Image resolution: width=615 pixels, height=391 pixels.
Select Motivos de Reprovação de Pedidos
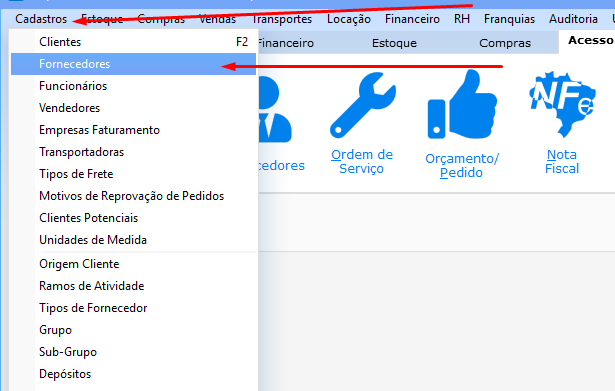[x=133, y=196]
